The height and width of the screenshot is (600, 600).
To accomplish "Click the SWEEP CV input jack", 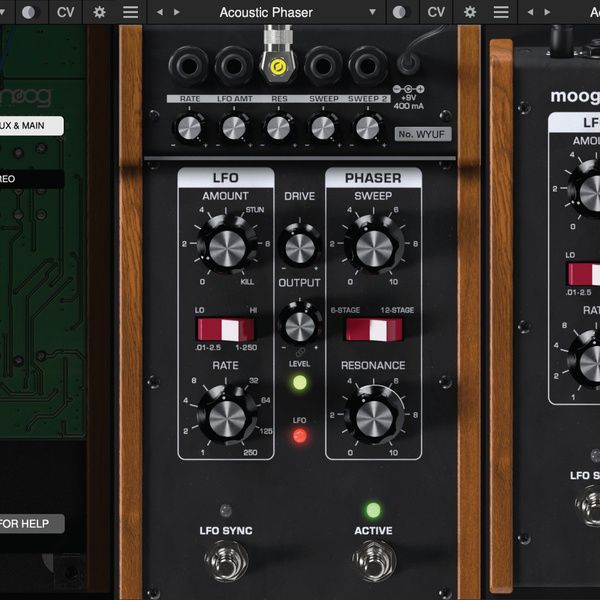I will coord(323,66).
